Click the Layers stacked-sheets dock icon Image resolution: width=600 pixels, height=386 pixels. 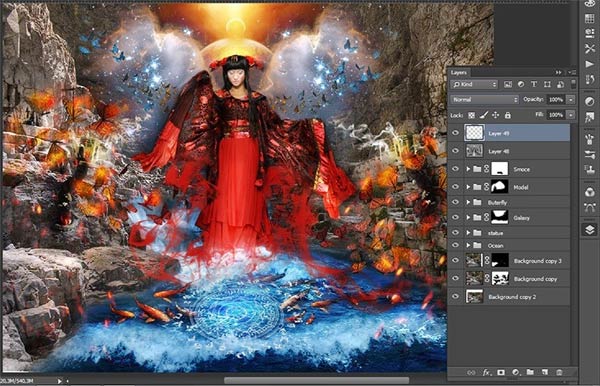pos(590,230)
